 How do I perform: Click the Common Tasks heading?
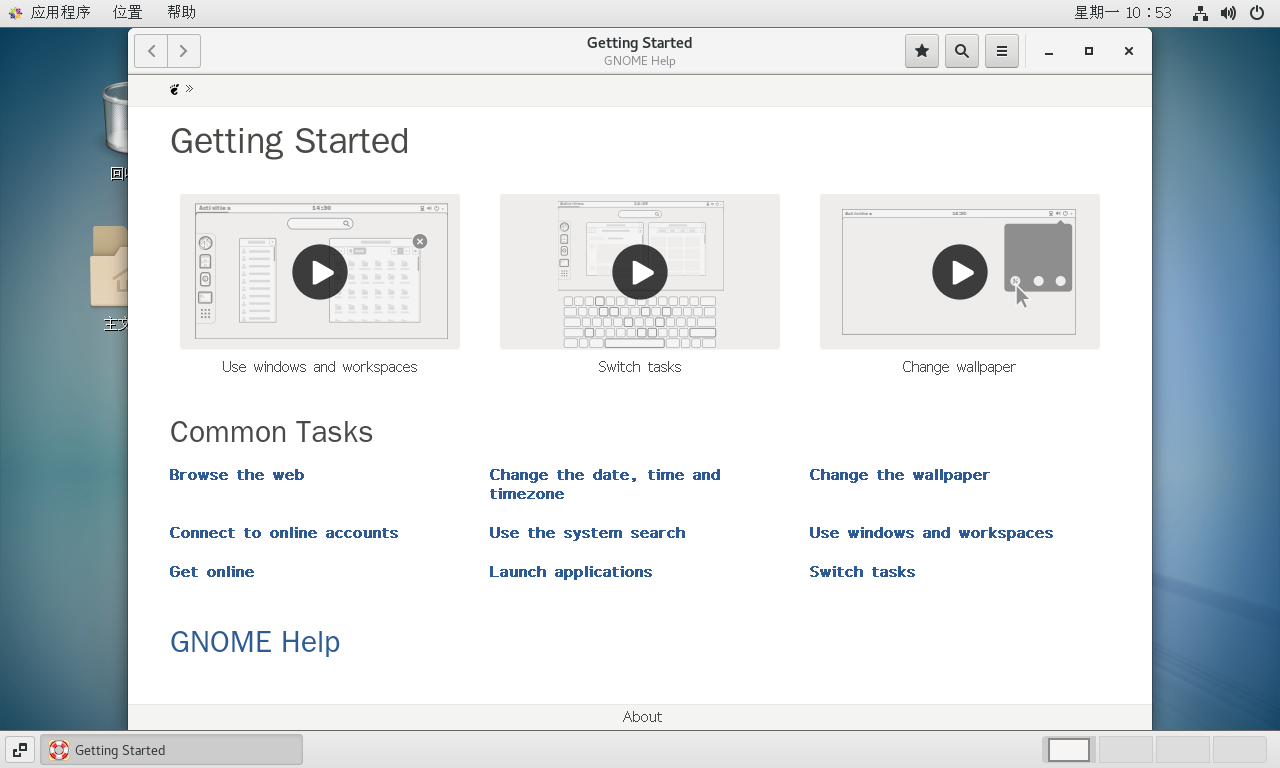[271, 432]
